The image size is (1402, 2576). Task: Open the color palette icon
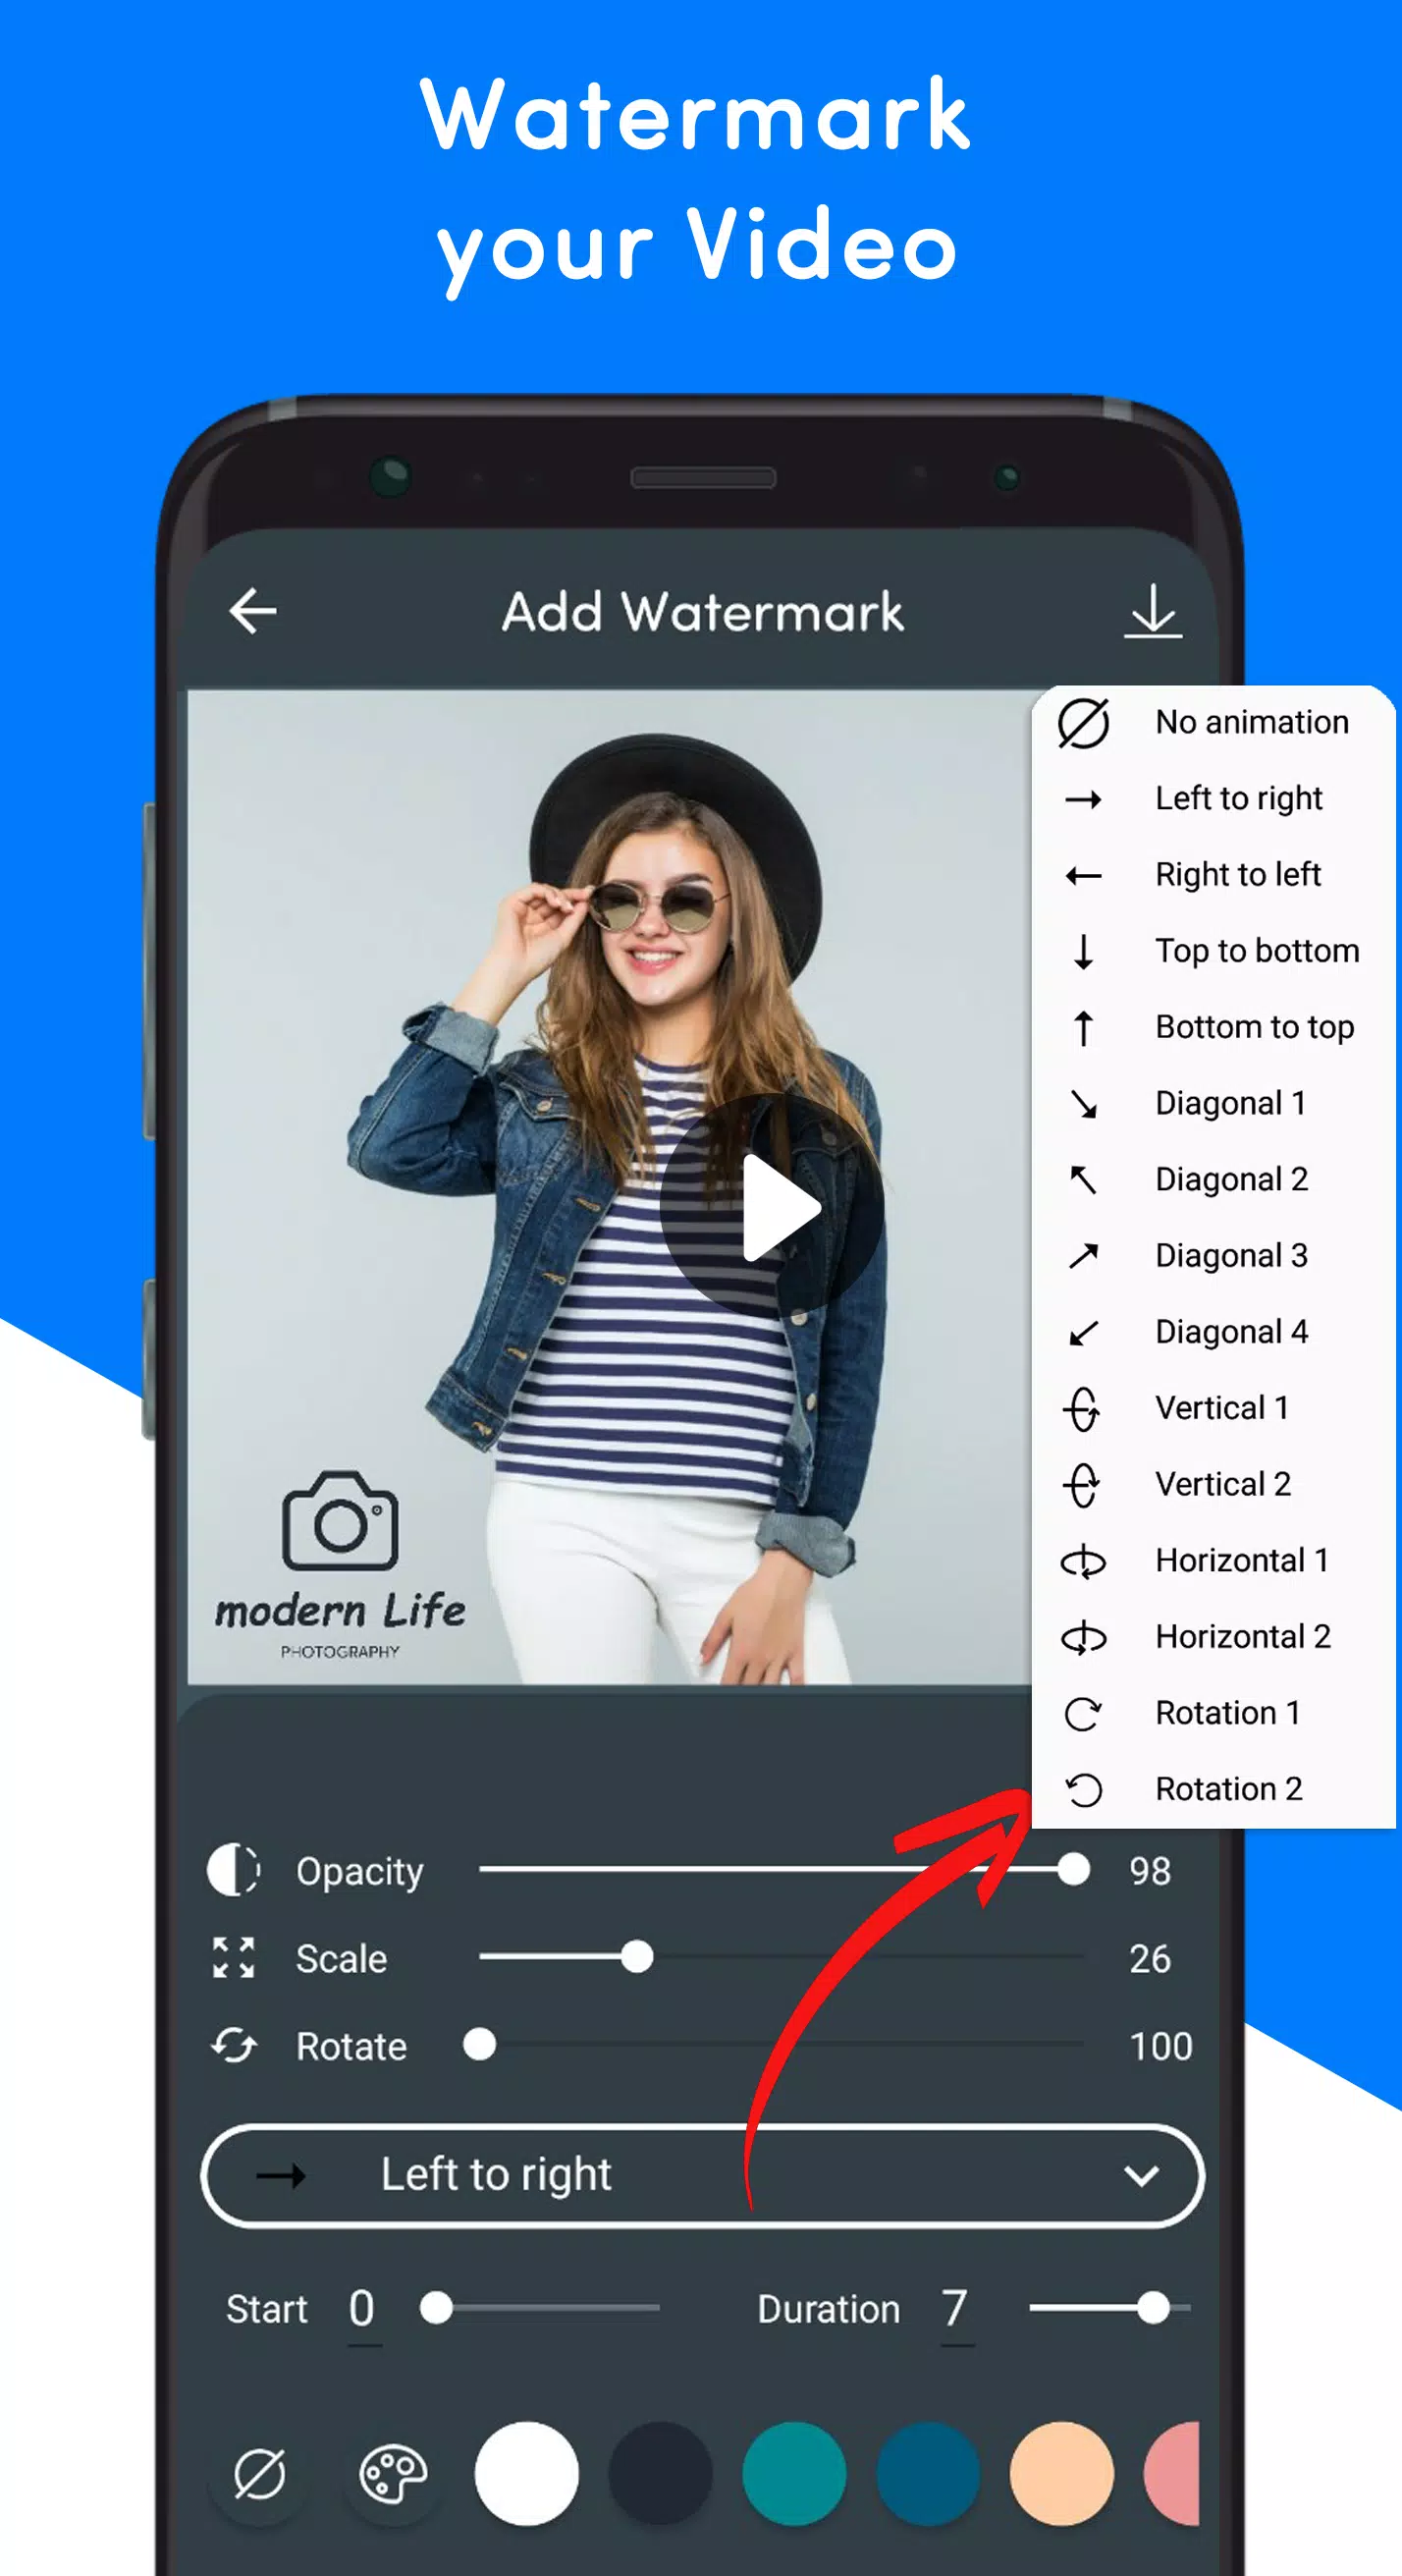point(393,2474)
